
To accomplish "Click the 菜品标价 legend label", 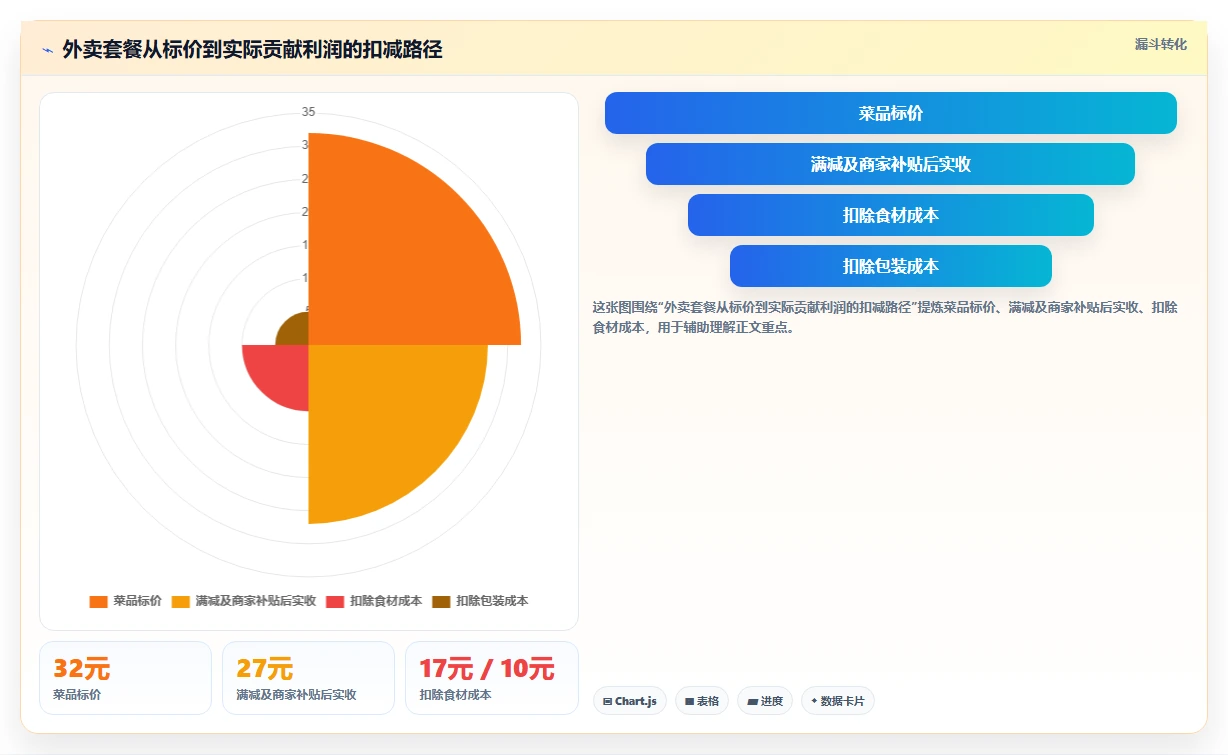I will pyautogui.click(x=137, y=601).
